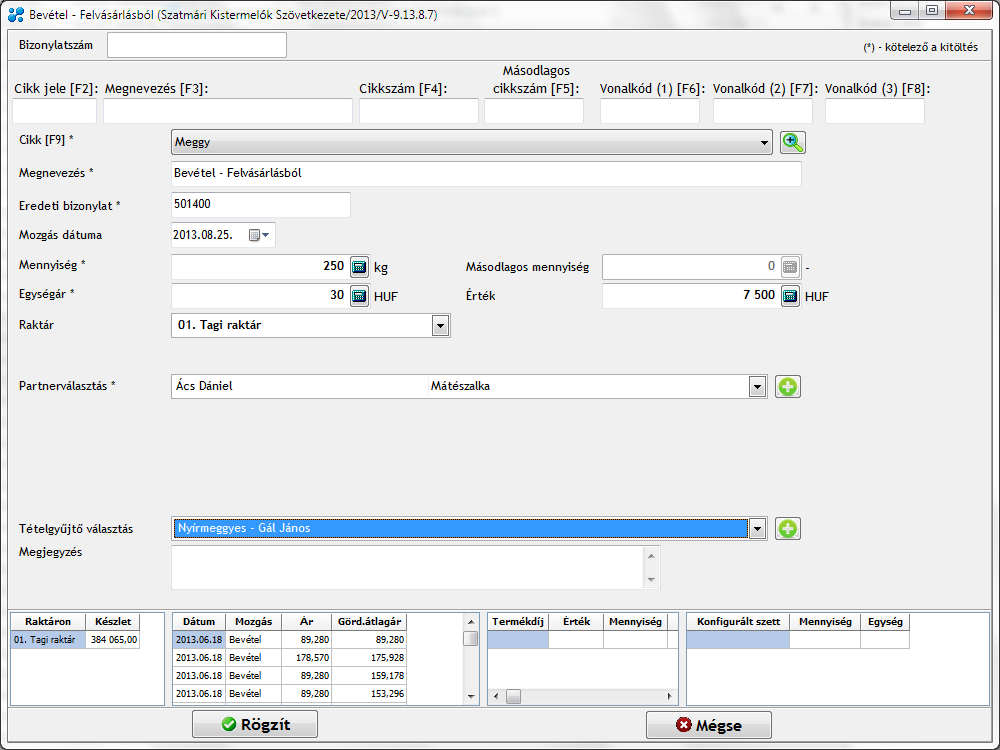Click the Ár column header
The width and height of the screenshot is (1000, 750).
[307, 622]
